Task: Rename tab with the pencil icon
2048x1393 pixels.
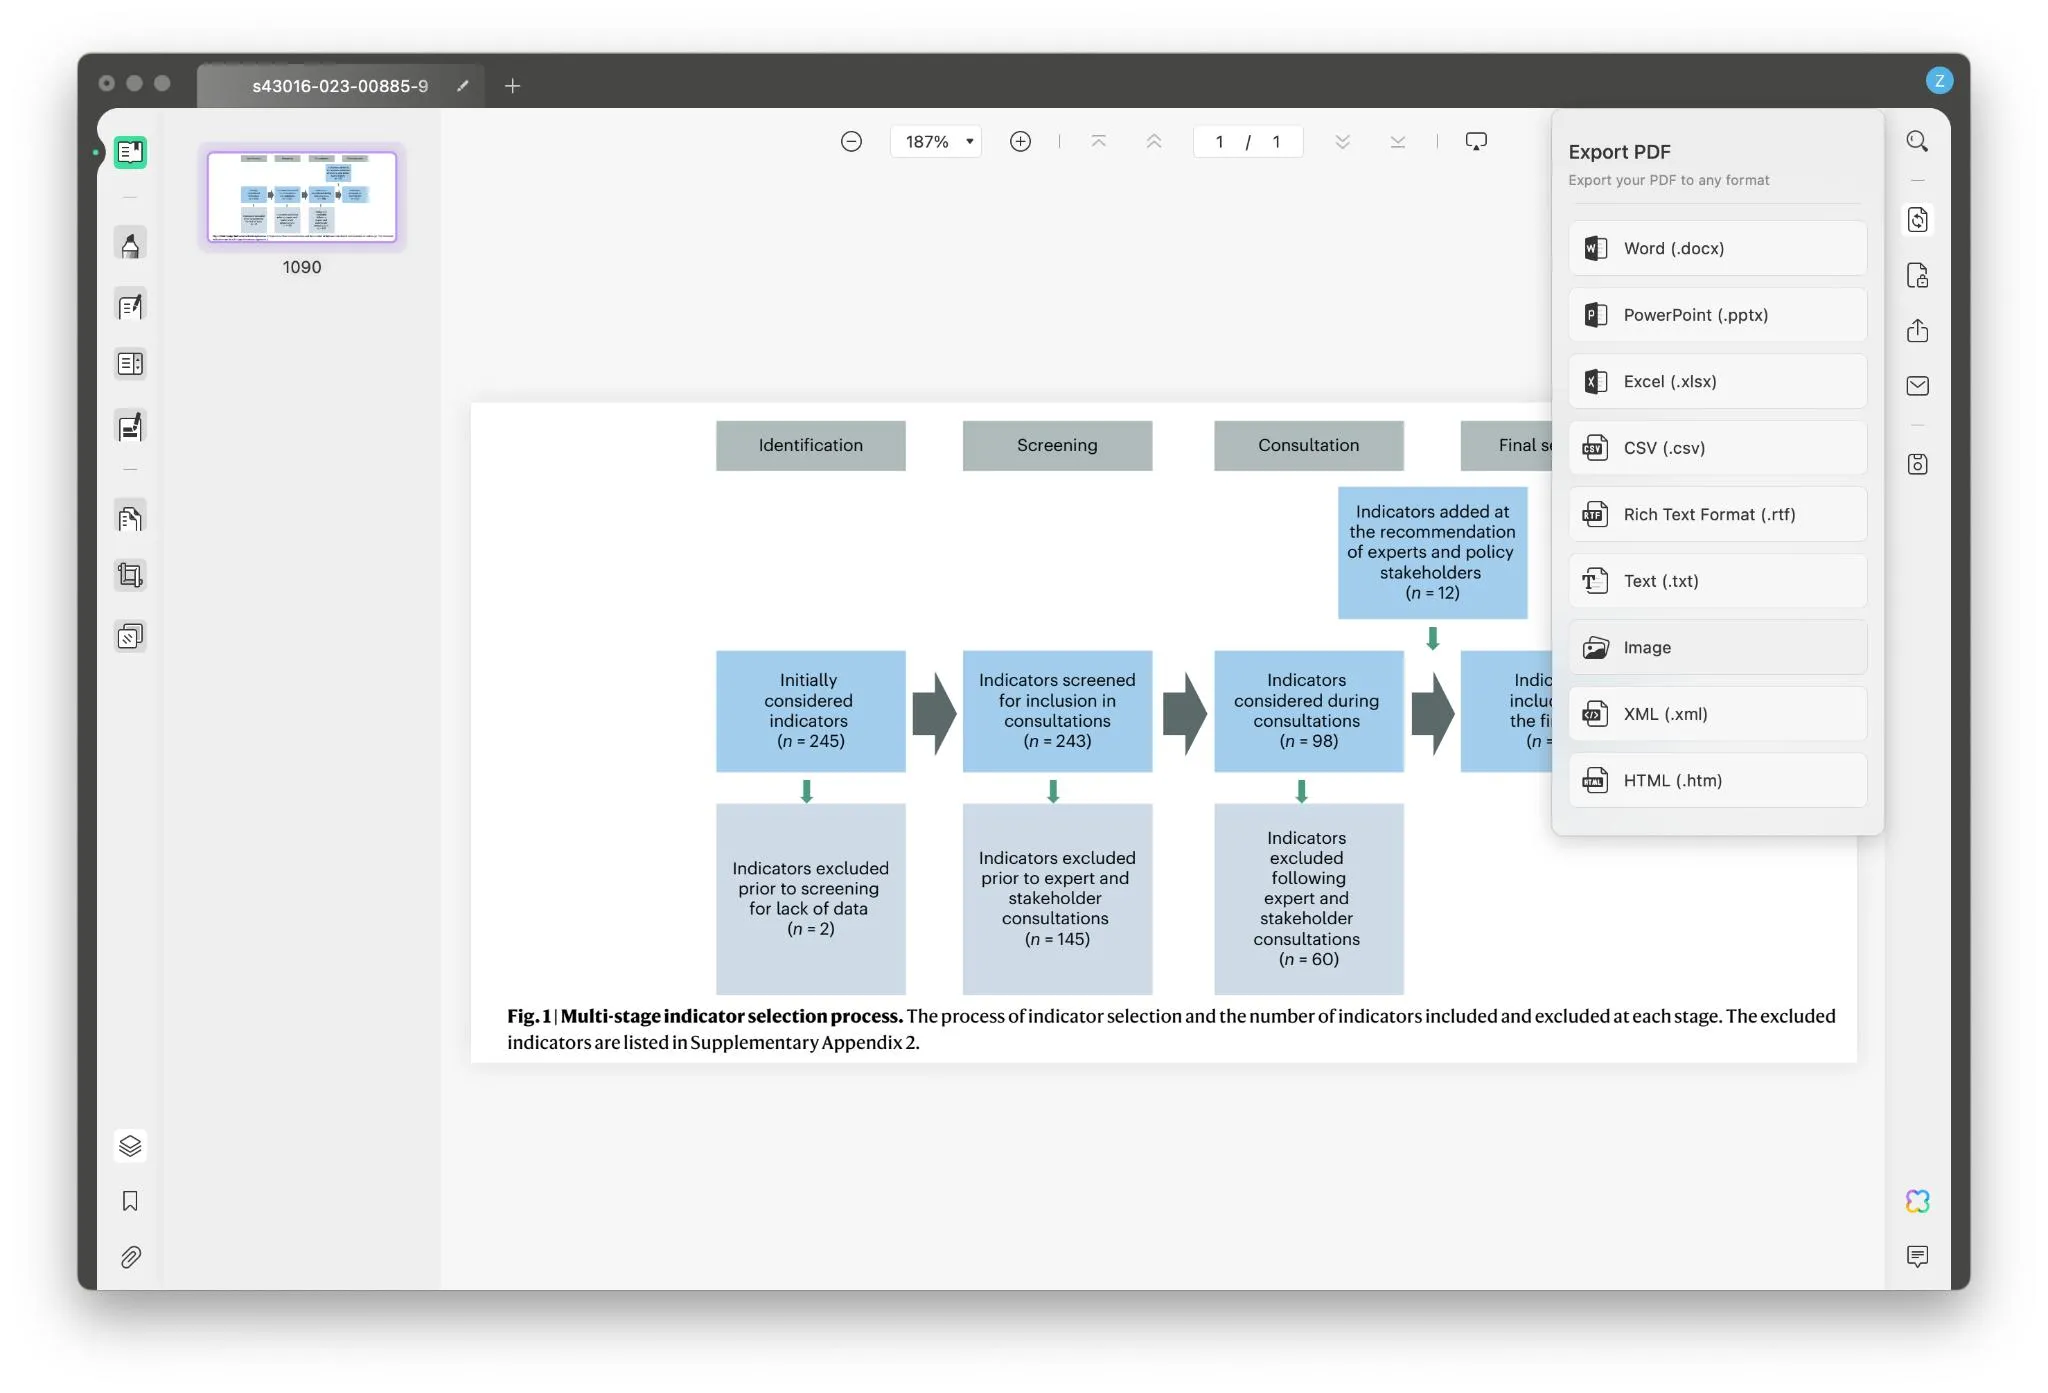Action: pos(462,86)
